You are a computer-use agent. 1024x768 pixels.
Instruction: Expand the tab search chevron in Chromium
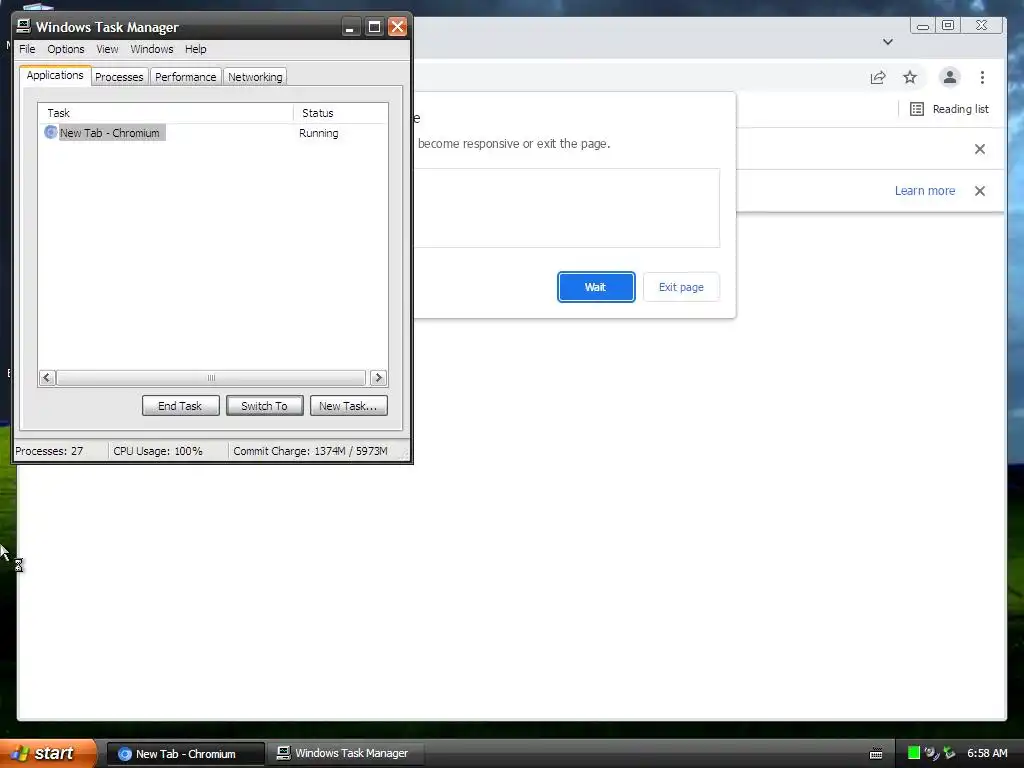click(x=888, y=42)
